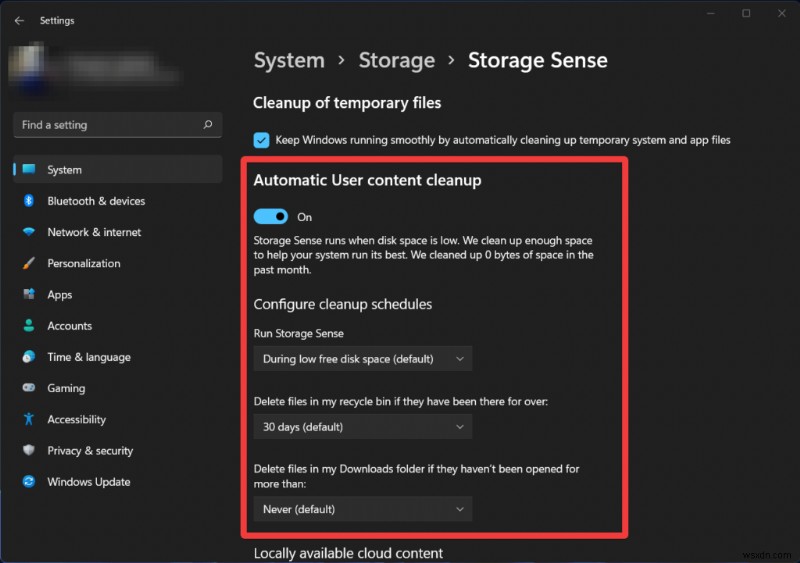Open the Downloads folder Never dropdown
Screen dimensions: 800x563
coord(363,509)
